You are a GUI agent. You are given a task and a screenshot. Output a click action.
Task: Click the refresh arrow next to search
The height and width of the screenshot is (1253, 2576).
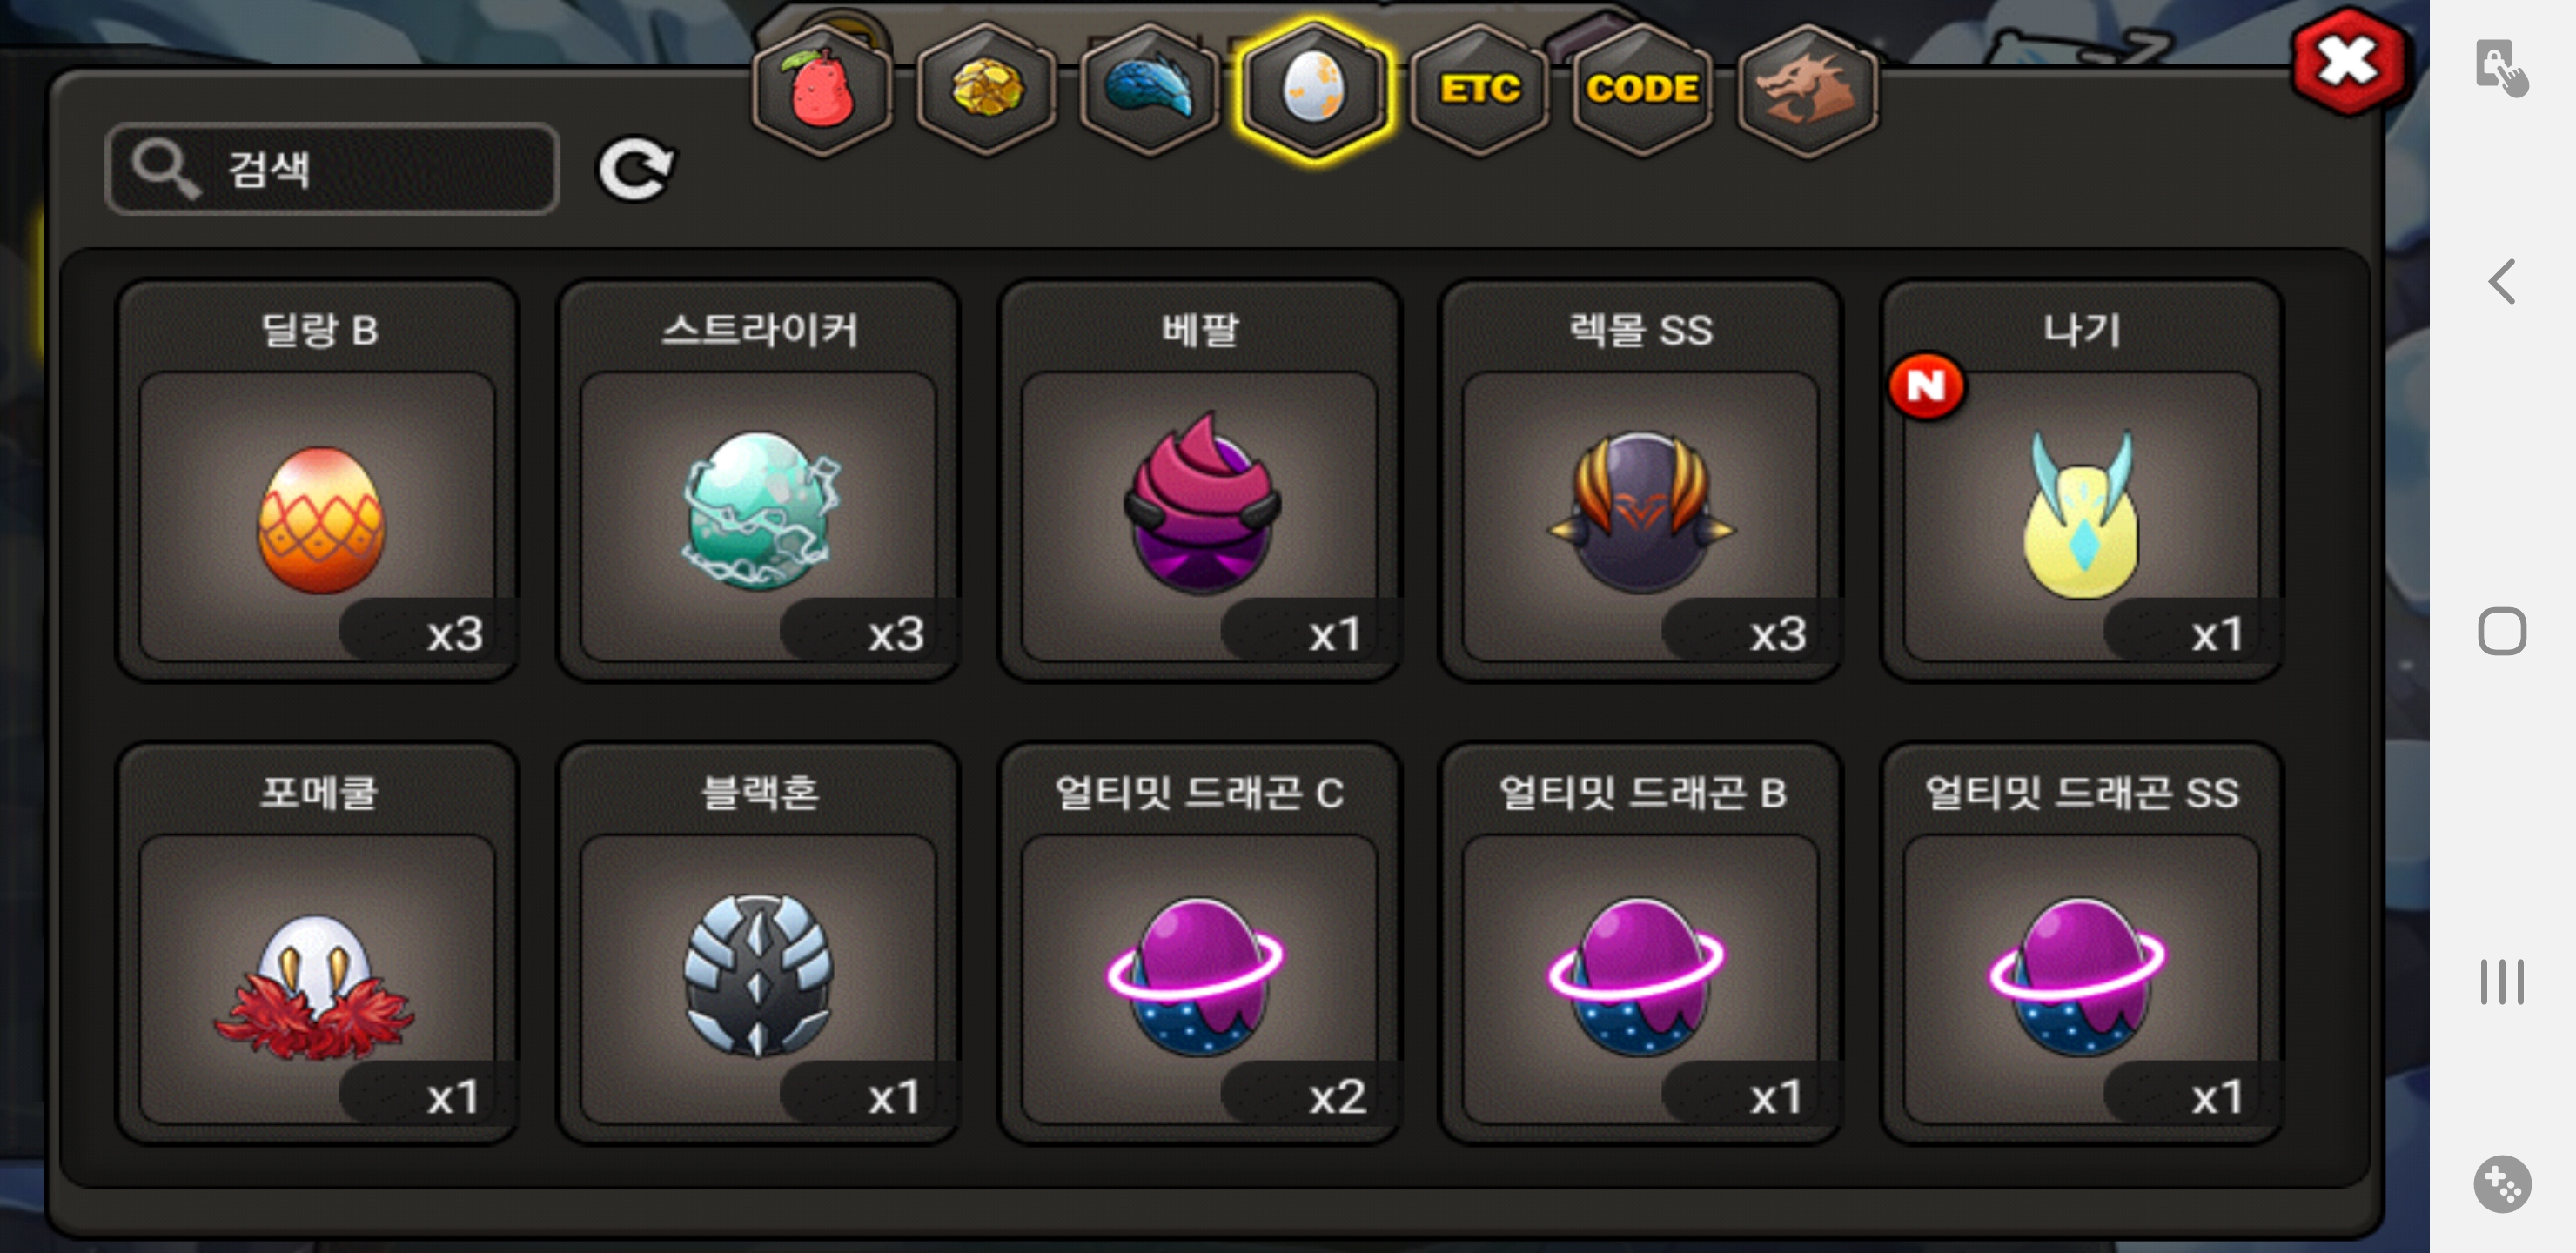click(636, 168)
